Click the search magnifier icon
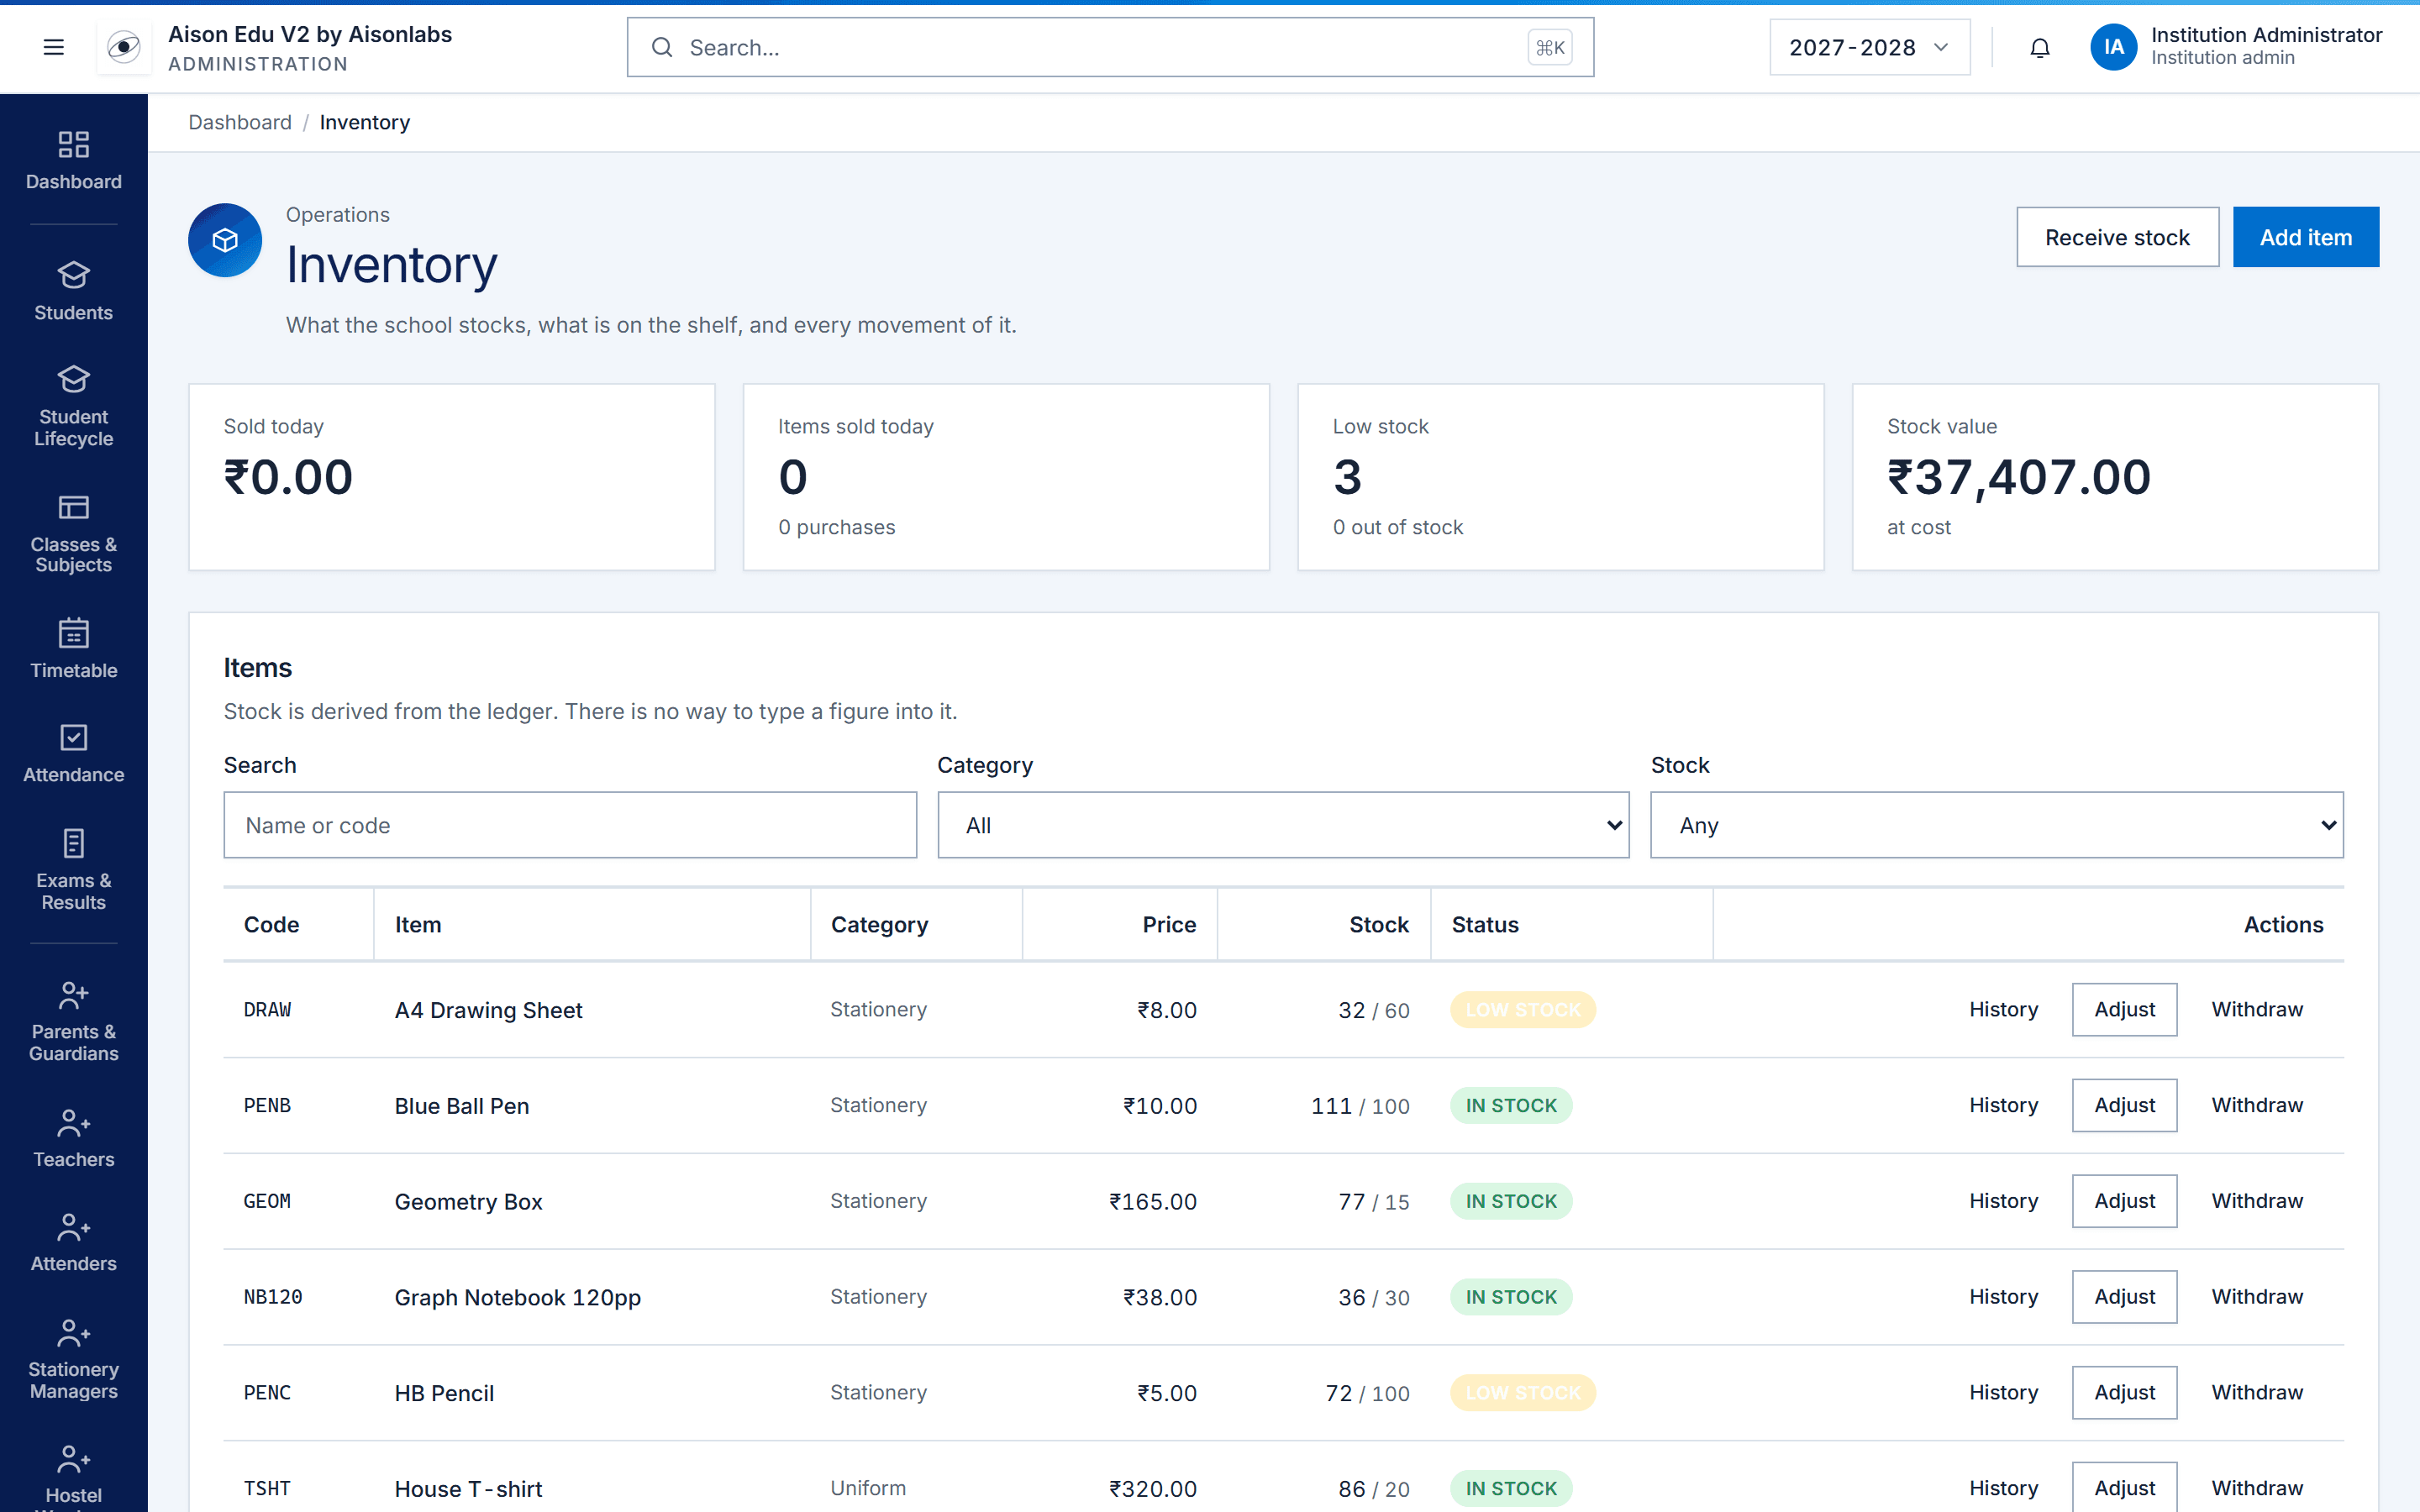The height and width of the screenshot is (1512, 2420). tap(662, 47)
